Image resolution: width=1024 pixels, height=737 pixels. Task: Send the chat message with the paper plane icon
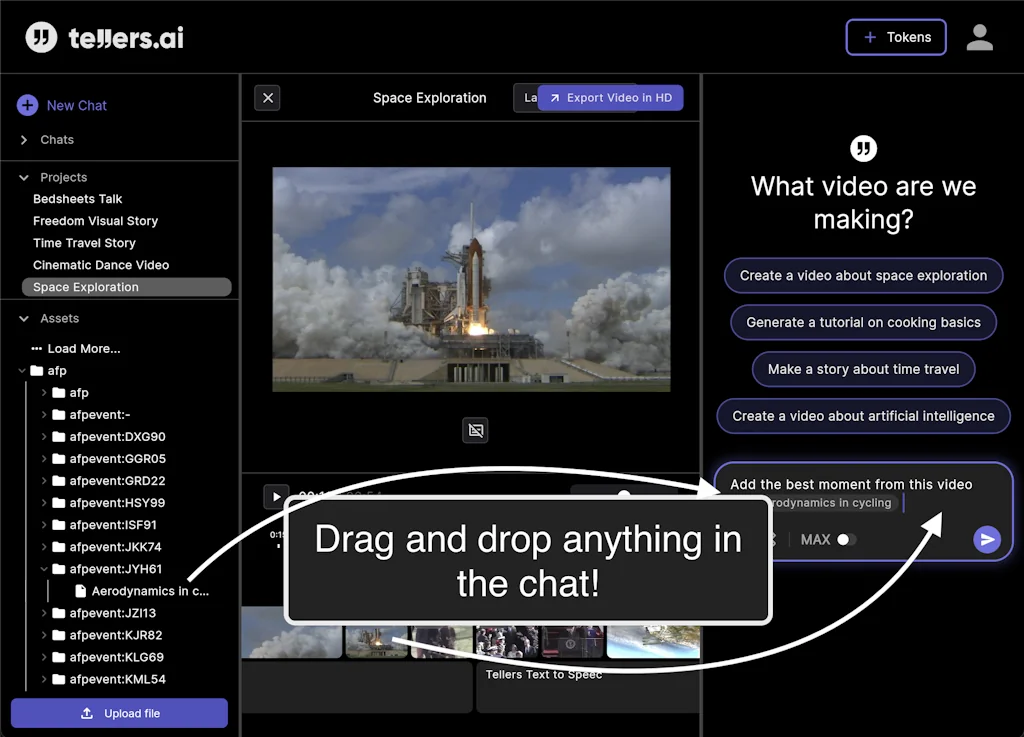point(986,539)
